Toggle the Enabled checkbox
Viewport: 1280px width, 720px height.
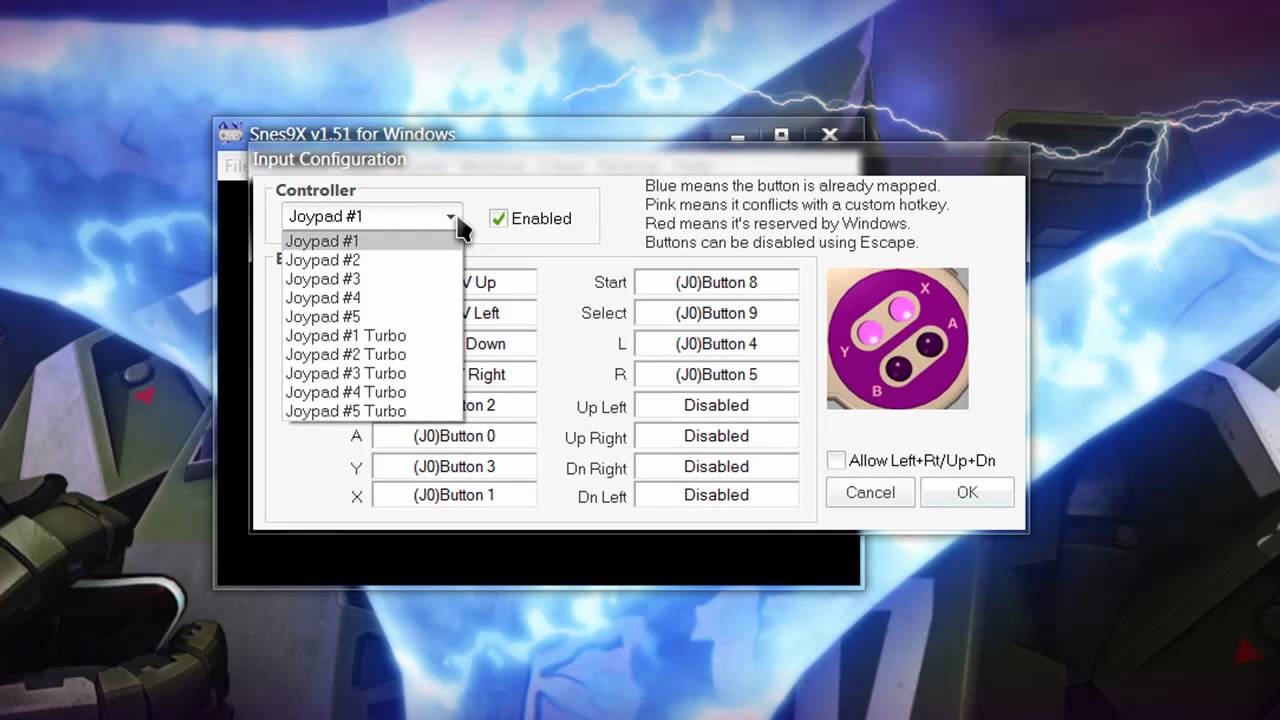(x=498, y=218)
